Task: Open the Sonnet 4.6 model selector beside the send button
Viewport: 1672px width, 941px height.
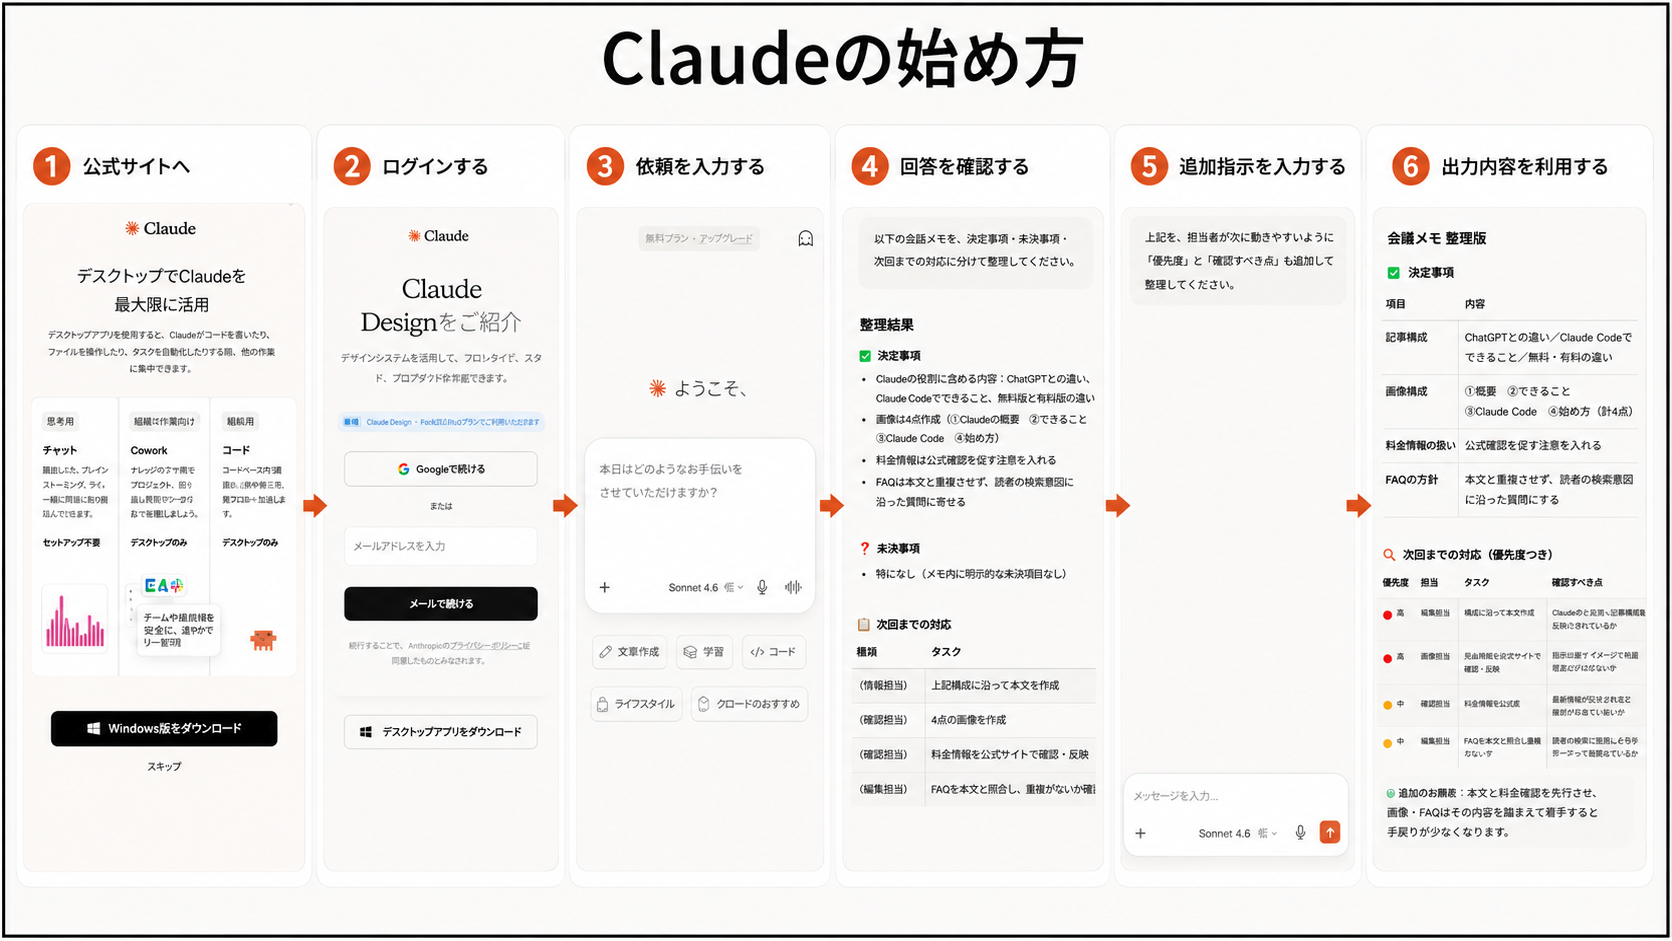Action: [x=1237, y=833]
